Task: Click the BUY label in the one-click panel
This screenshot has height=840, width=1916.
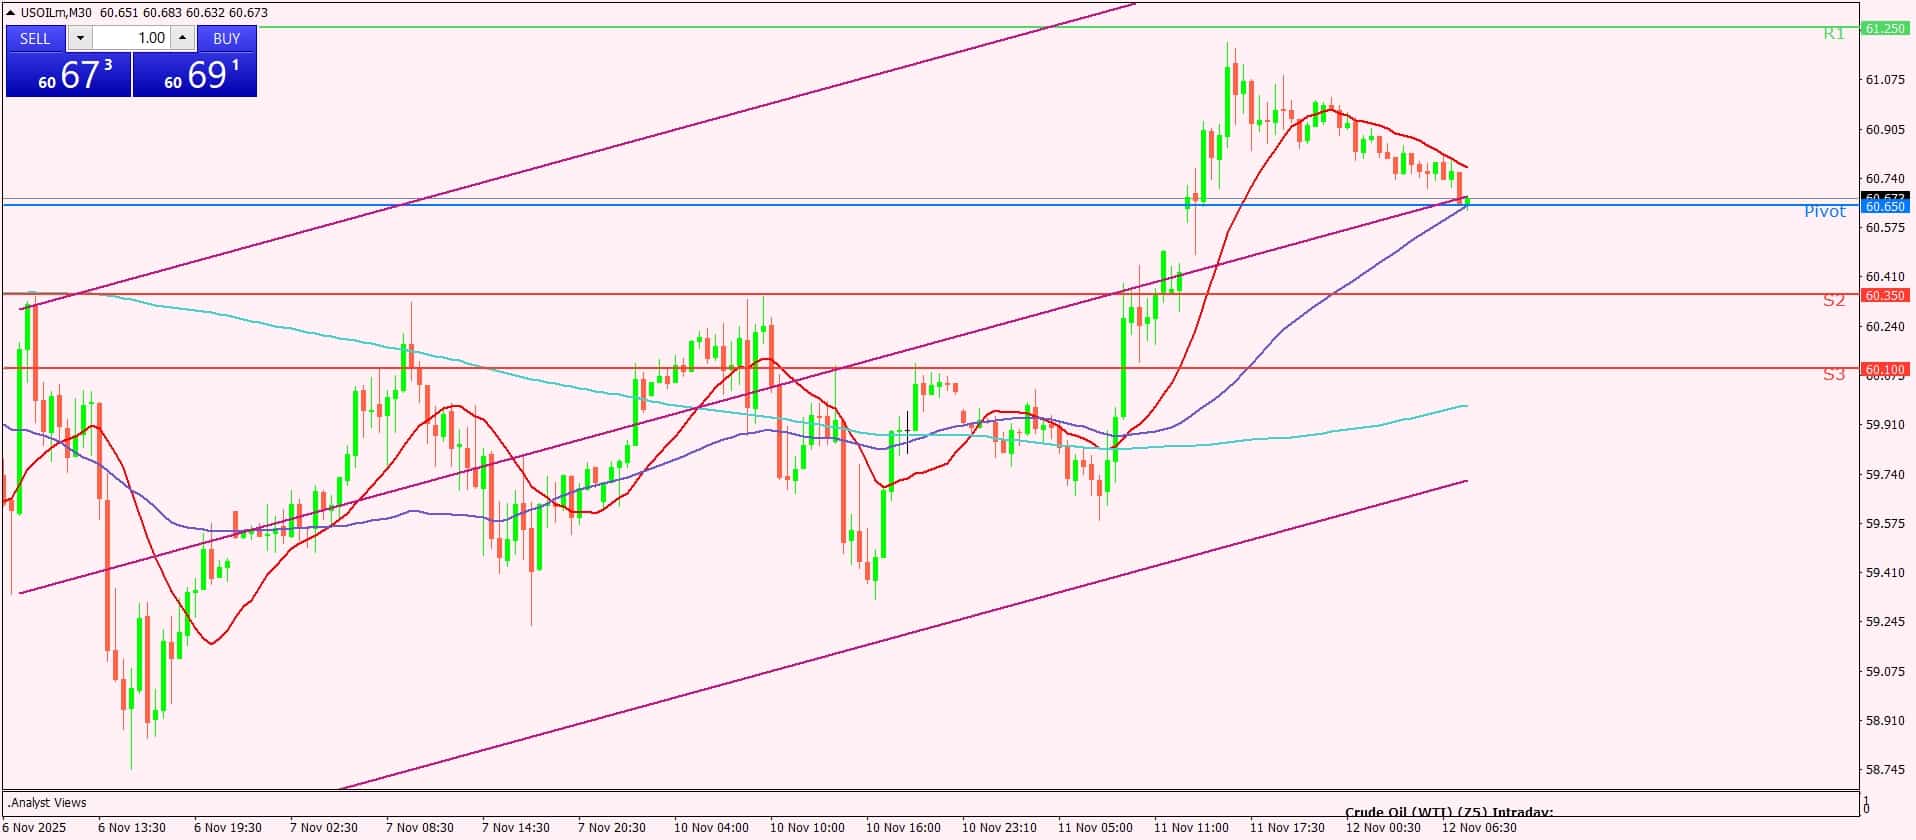Action: coord(227,38)
